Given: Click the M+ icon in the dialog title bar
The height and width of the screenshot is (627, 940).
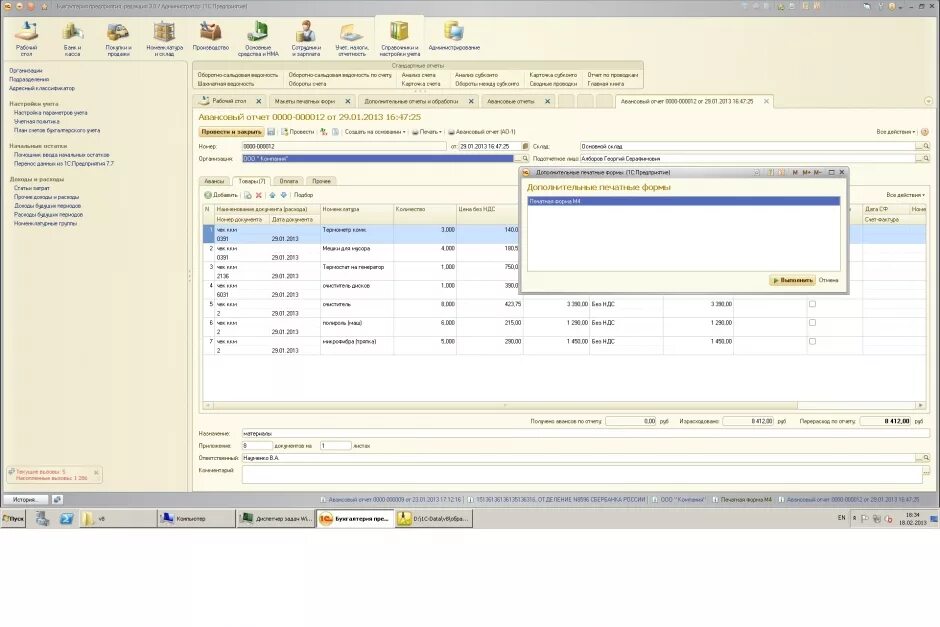Looking at the screenshot, I should tap(806, 173).
